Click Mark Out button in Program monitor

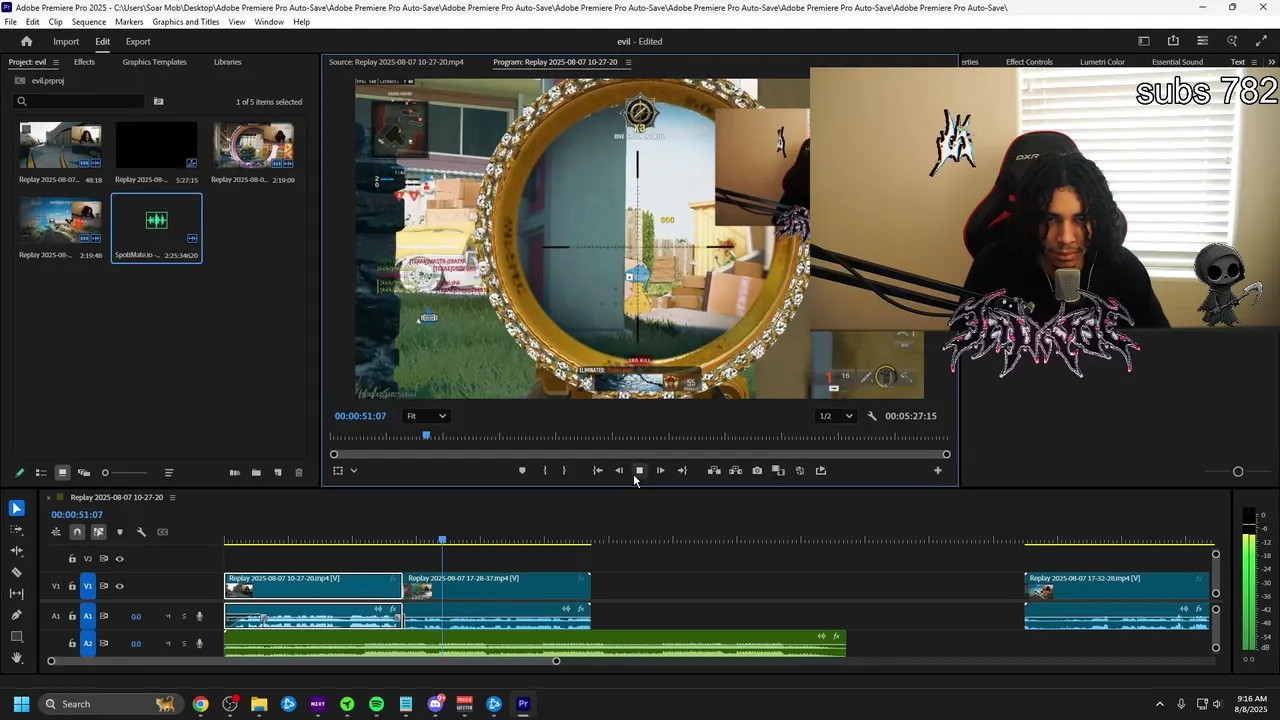tap(564, 471)
